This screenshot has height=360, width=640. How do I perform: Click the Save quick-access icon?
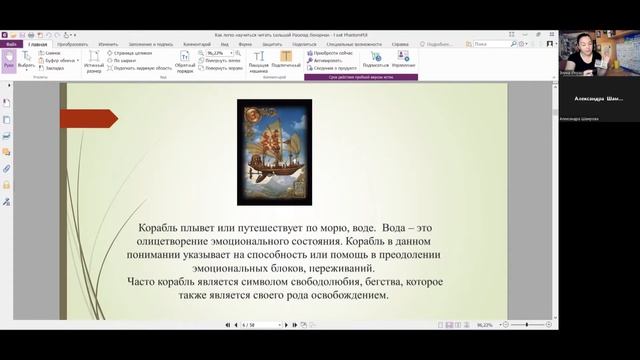pos(22,35)
